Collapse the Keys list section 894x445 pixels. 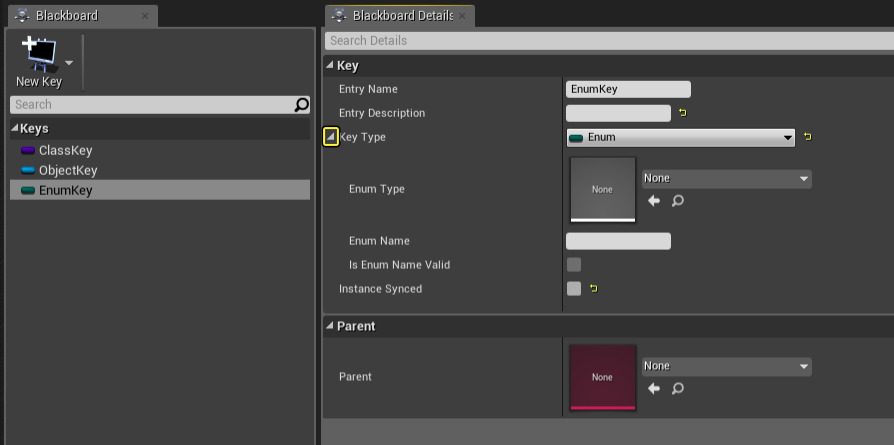click(15, 129)
